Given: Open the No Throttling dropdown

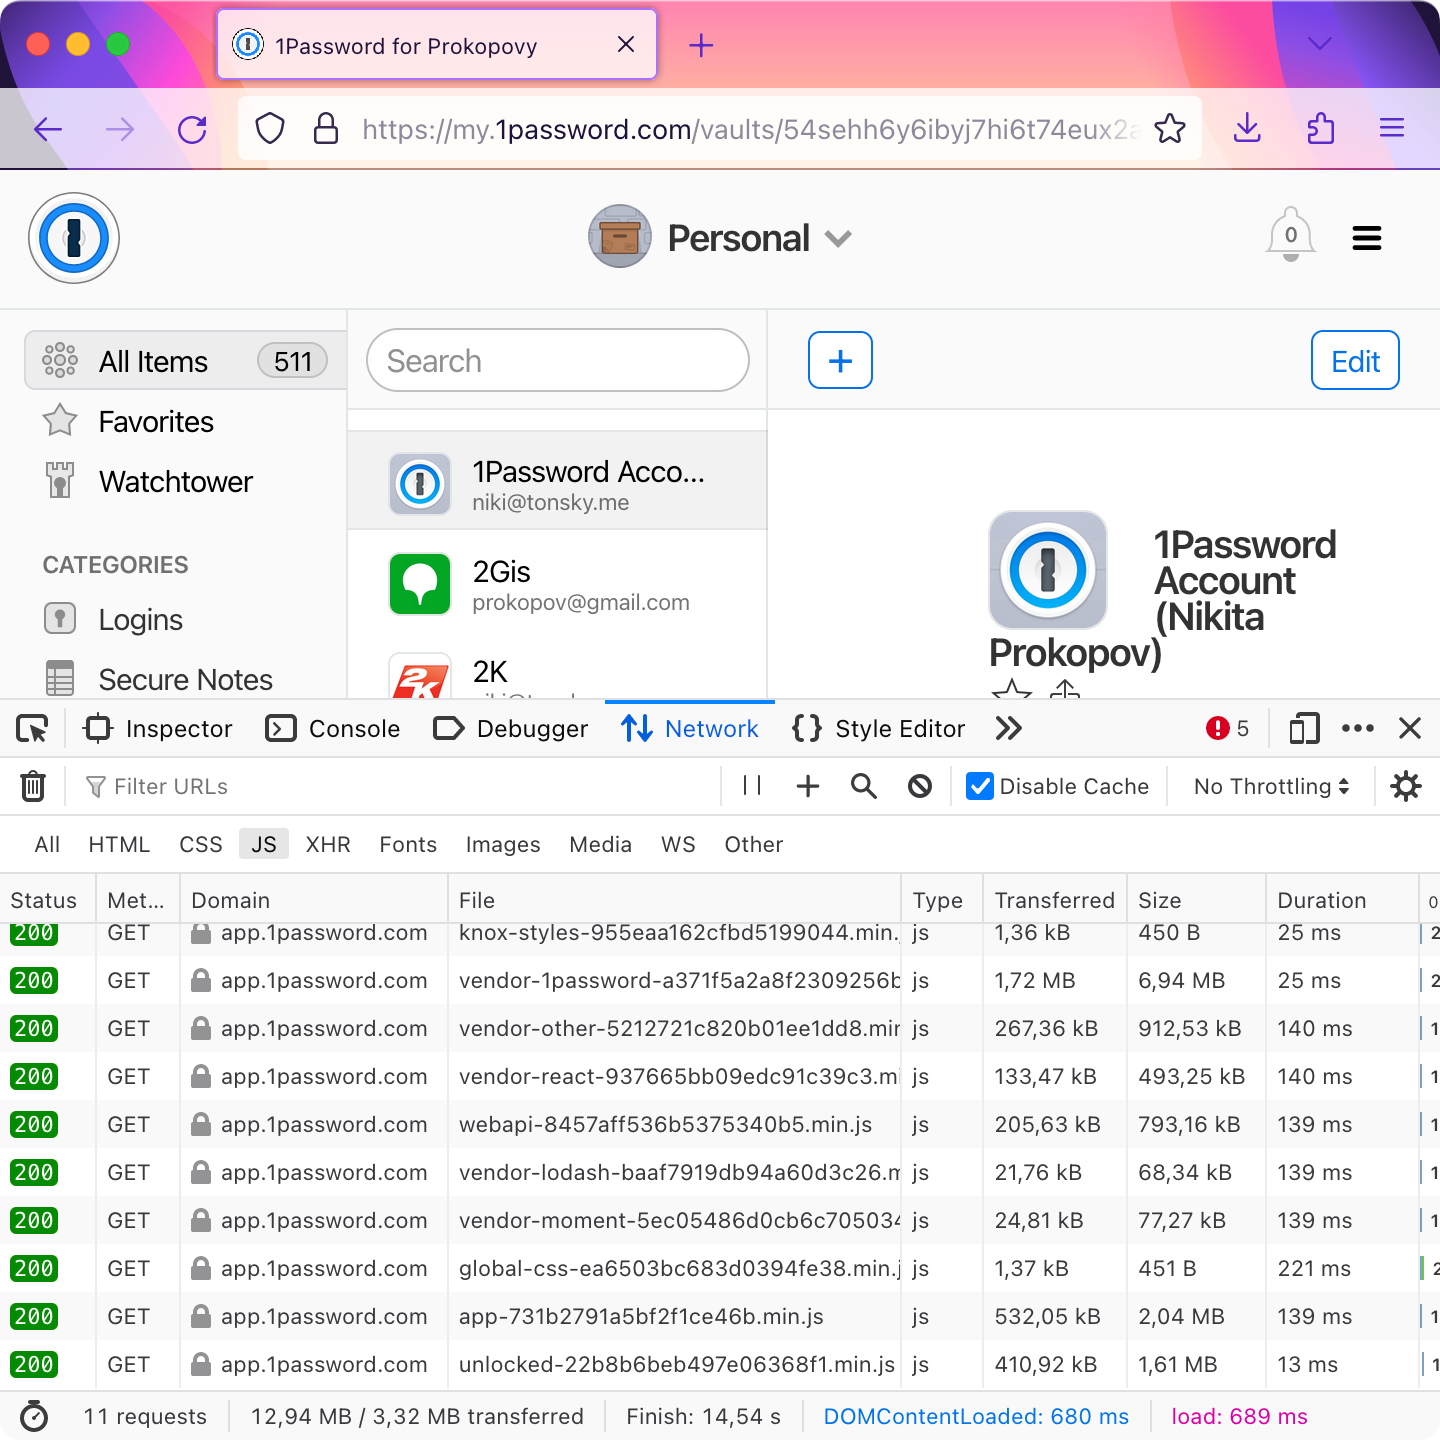Looking at the screenshot, I should click(1271, 787).
